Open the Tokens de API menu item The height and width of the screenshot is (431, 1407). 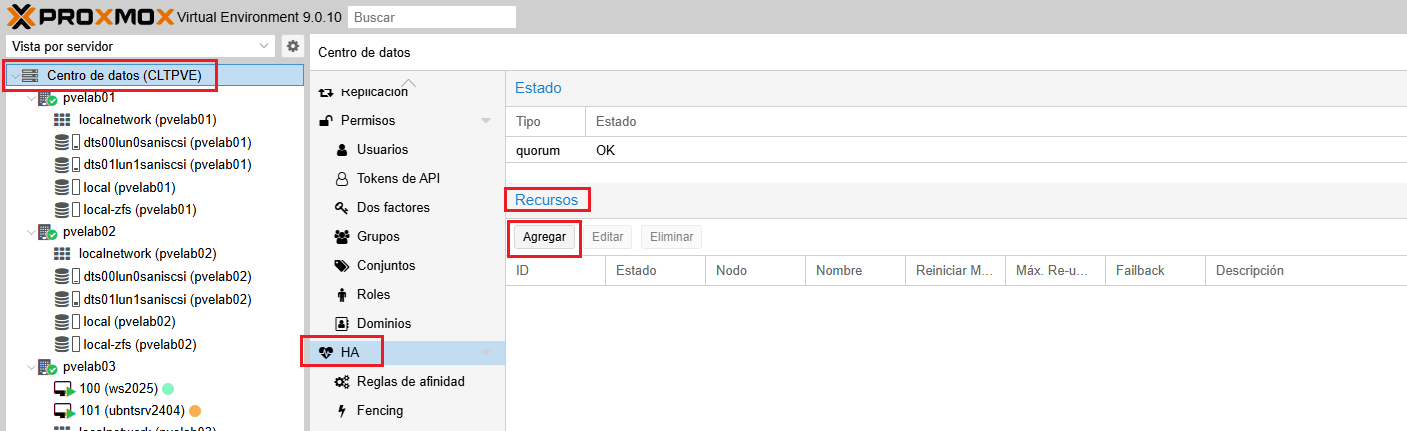(x=408, y=179)
